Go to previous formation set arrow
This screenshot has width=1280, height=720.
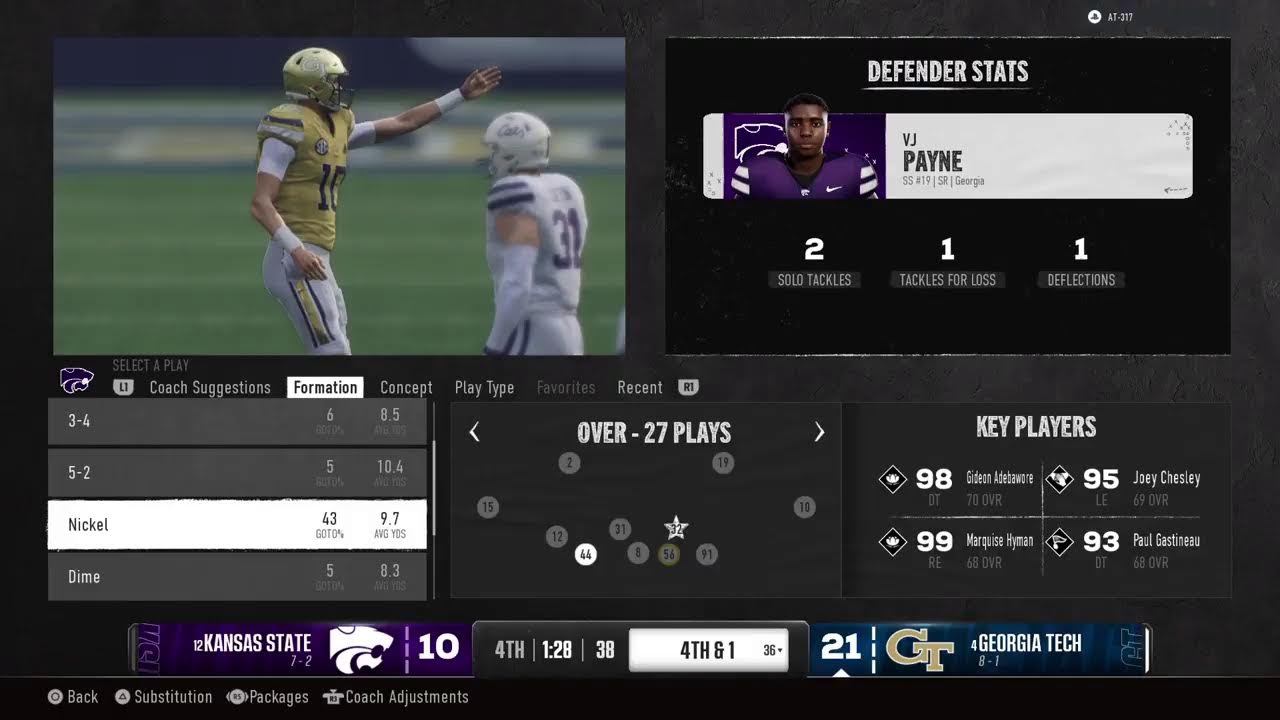click(474, 432)
